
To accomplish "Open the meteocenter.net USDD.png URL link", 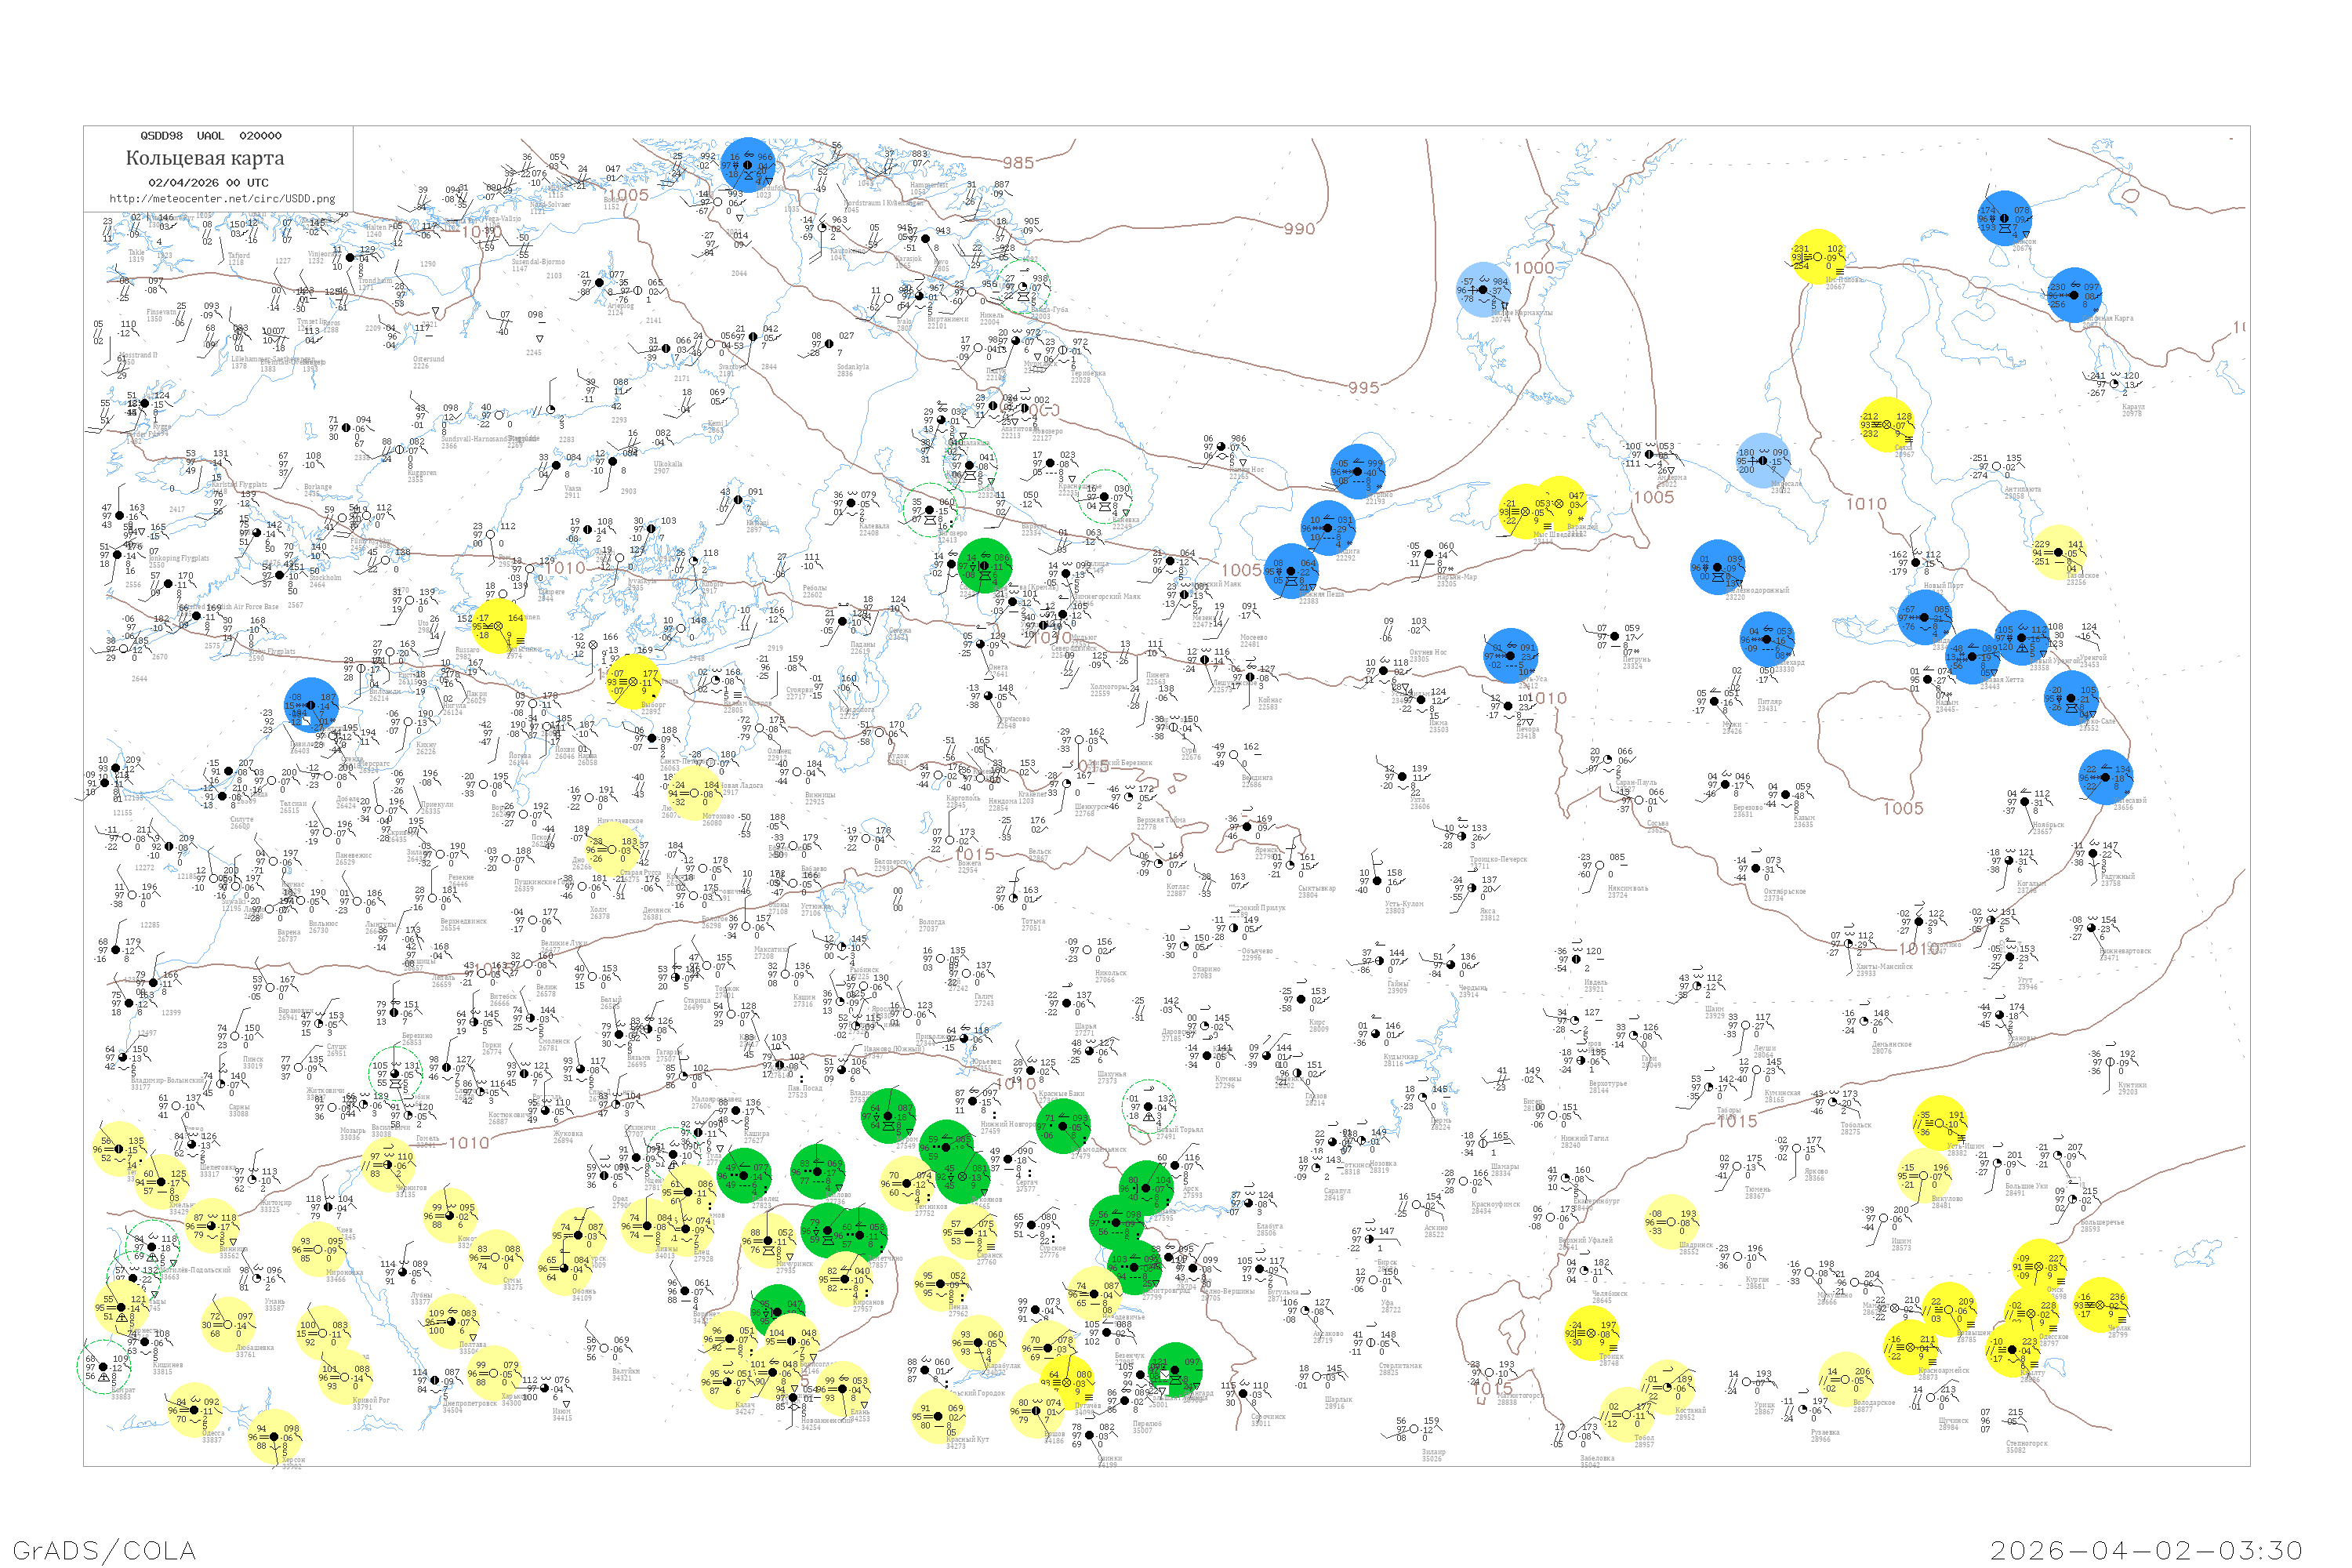I will [x=222, y=199].
